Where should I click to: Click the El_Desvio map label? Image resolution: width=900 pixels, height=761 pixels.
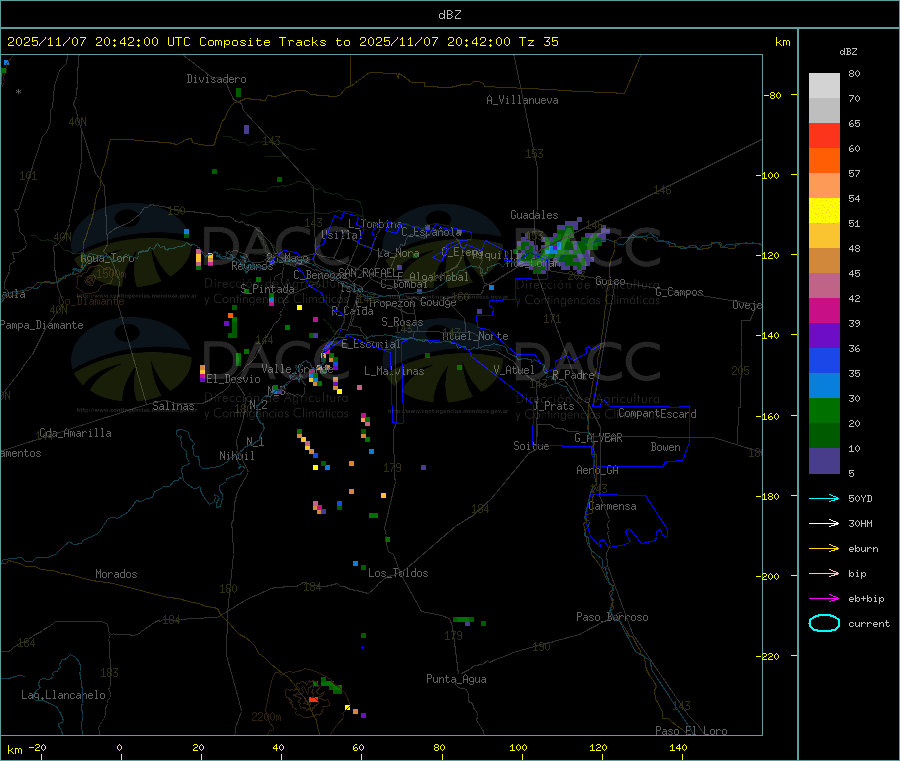click(233, 379)
